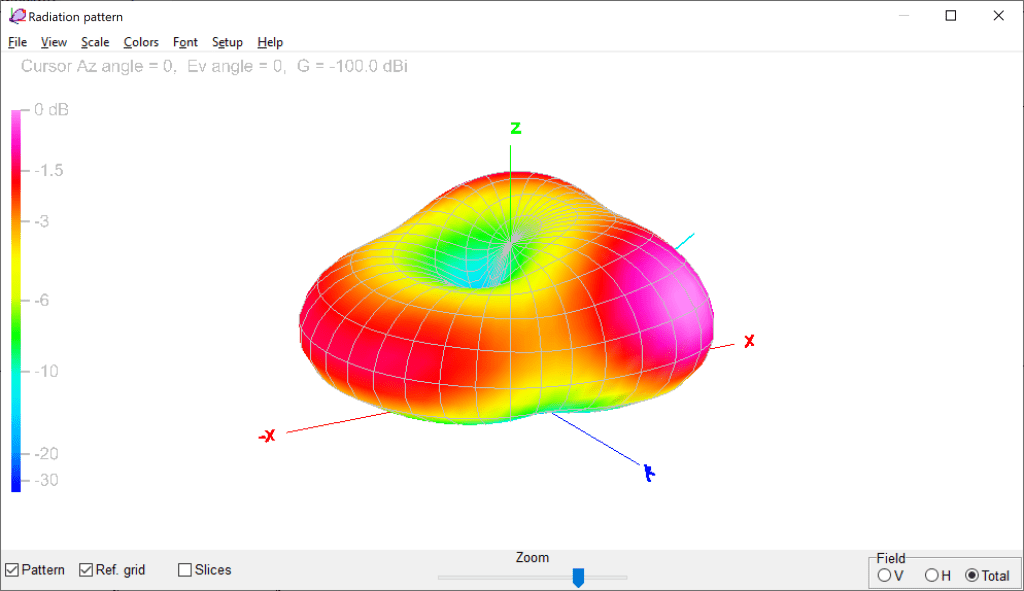Open the Font menu

(185, 42)
